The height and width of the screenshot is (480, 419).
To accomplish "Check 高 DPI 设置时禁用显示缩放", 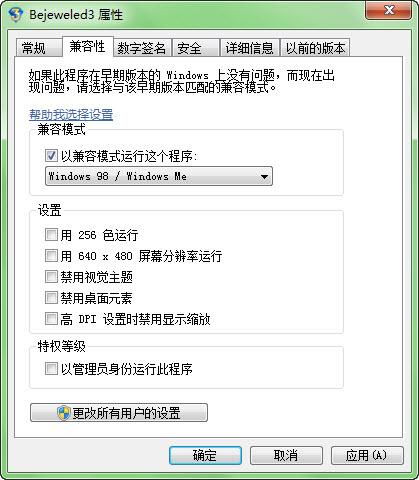I will (51, 319).
